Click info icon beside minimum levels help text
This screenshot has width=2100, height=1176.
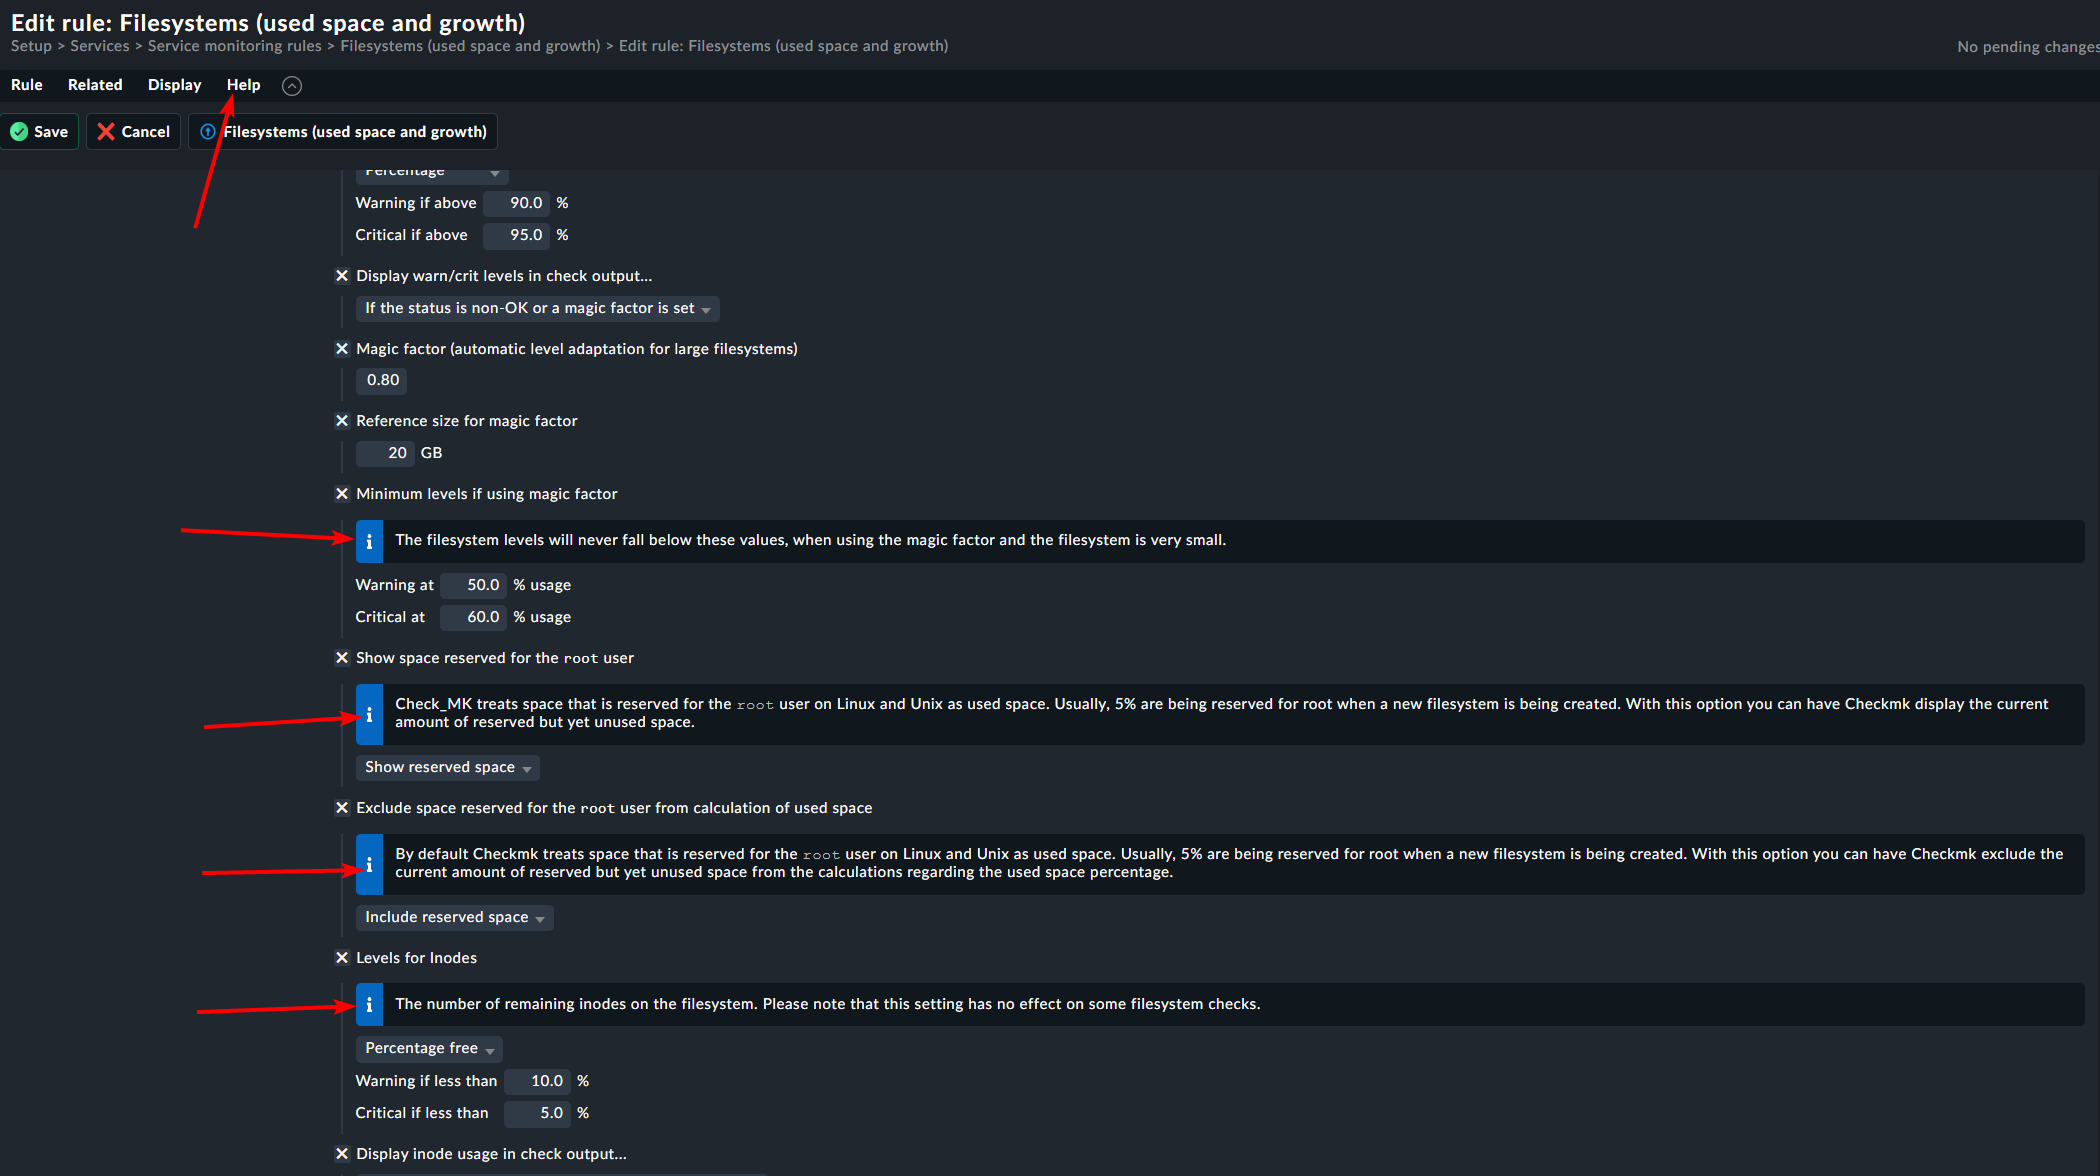(369, 541)
